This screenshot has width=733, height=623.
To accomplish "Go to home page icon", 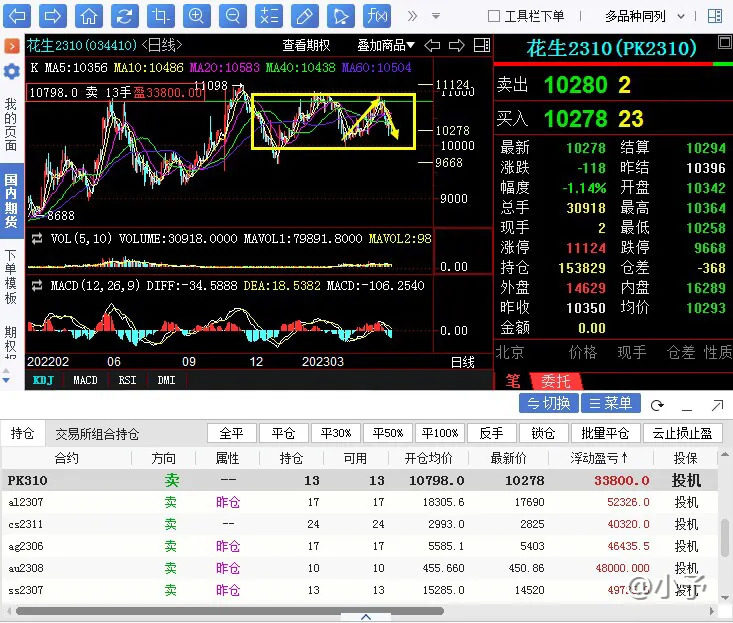I will click(x=88, y=16).
